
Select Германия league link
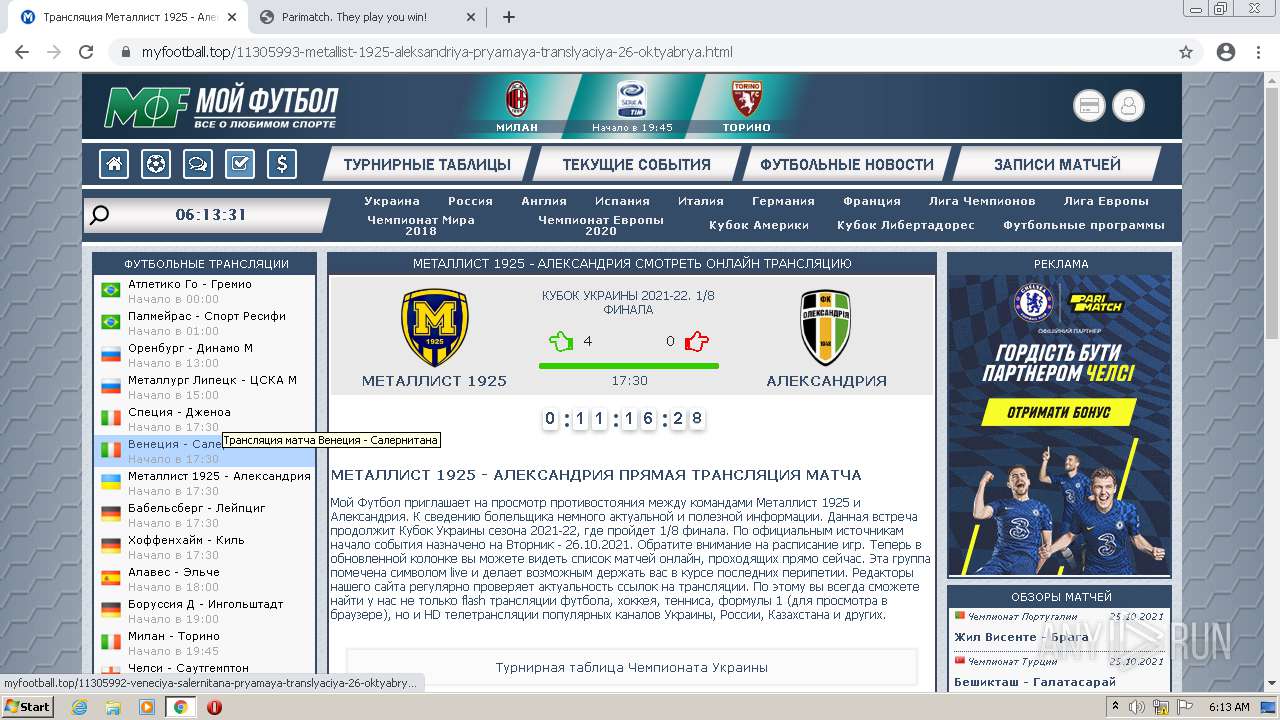(x=783, y=201)
